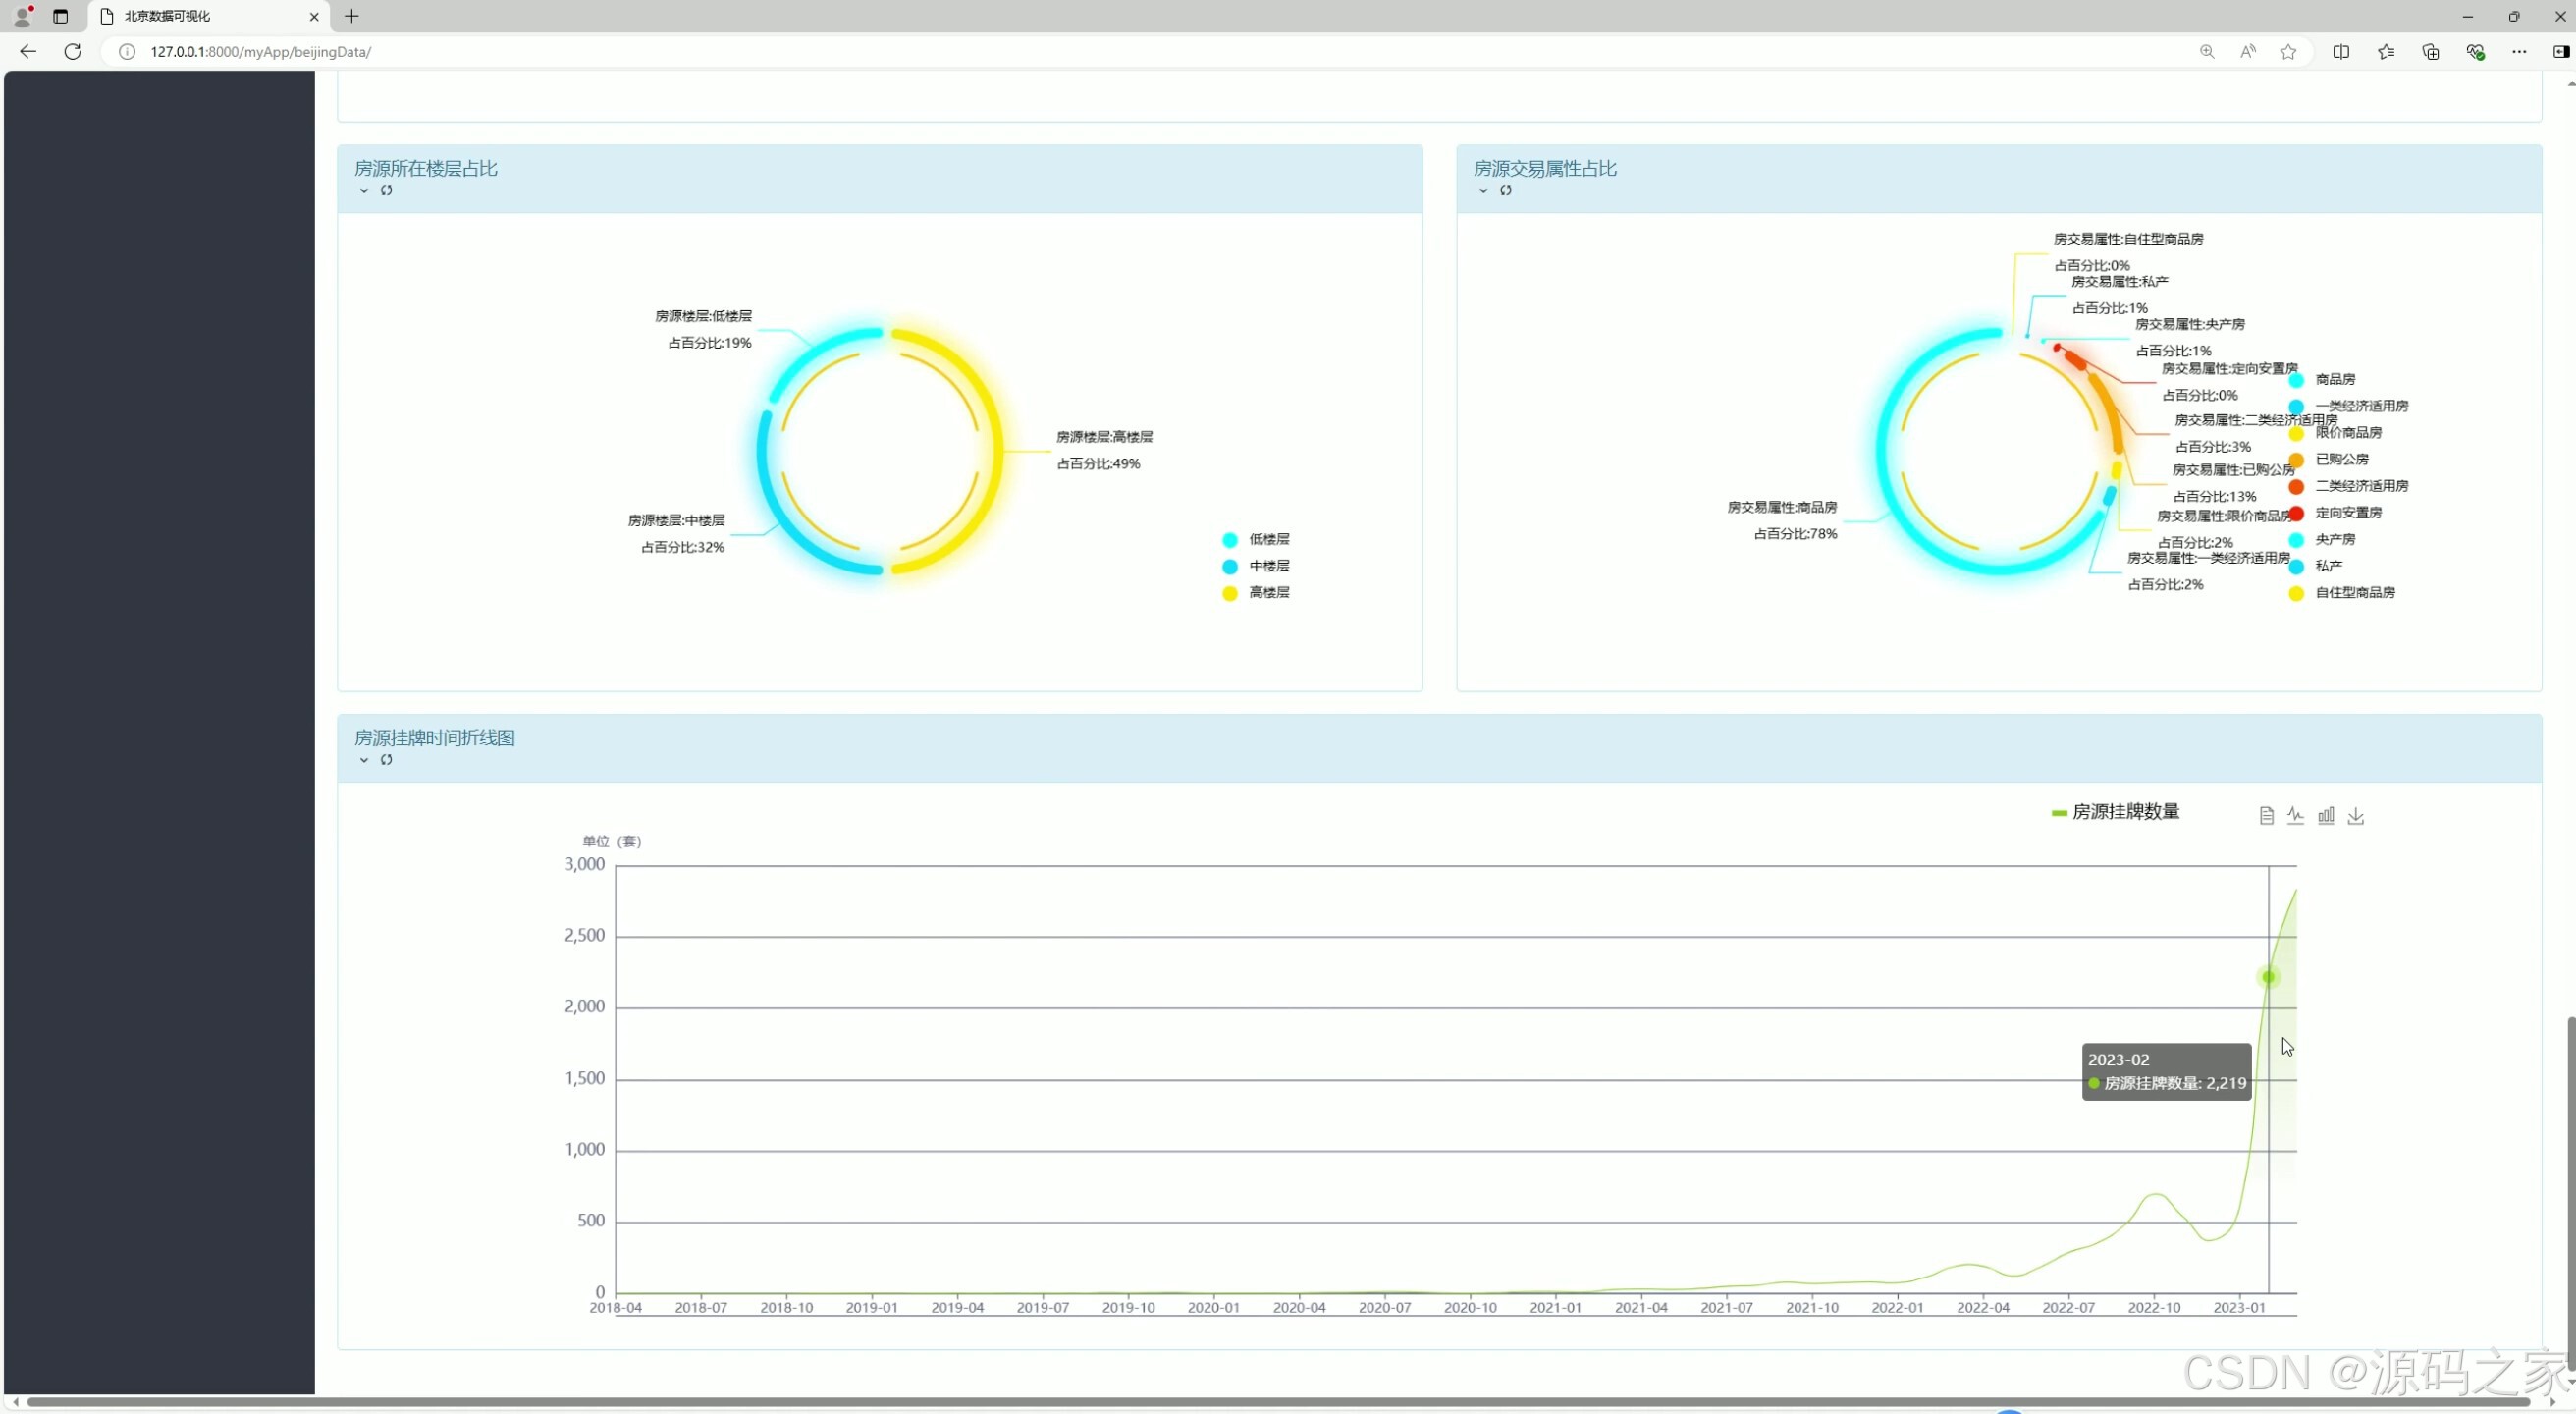Collapse the 房源交易属性占比 panel
The image size is (2576, 1414).
tap(1483, 190)
